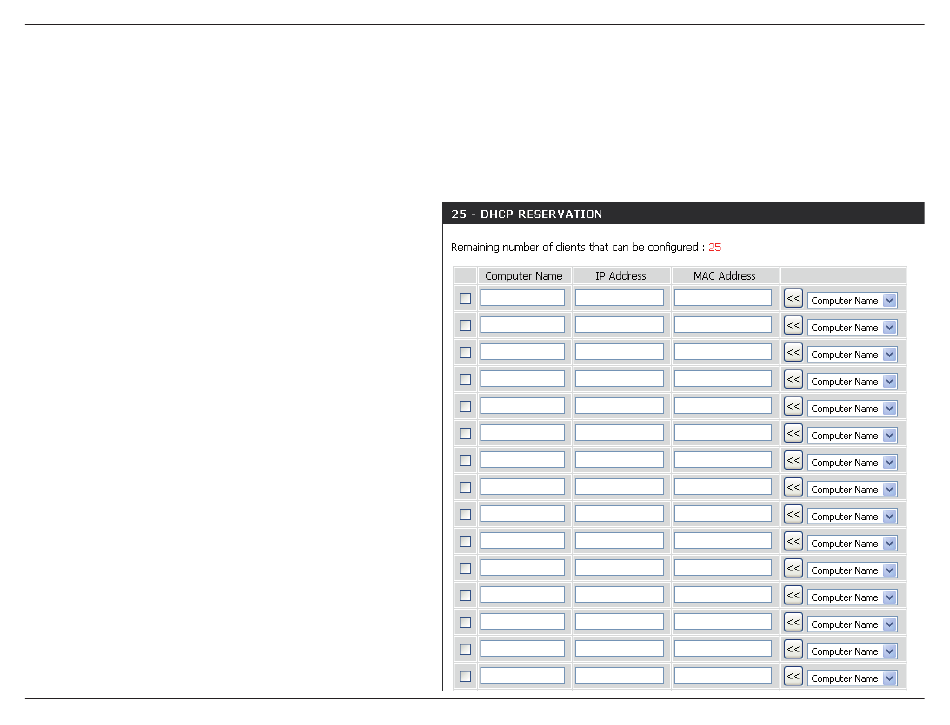Click the red '25' remaining clients count
The image size is (950, 725).
(x=715, y=247)
